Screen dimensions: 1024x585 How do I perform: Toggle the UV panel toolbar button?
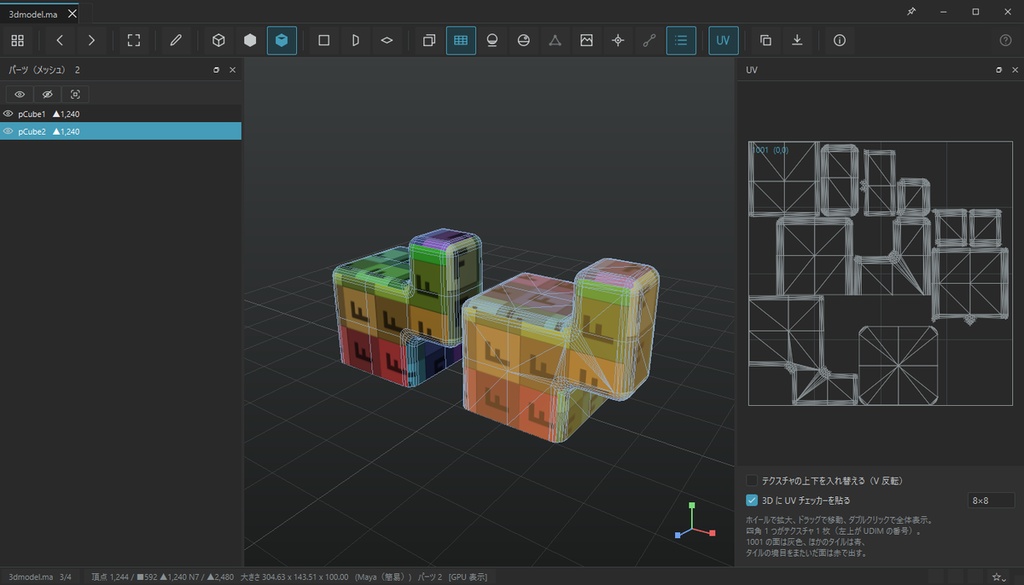pos(723,40)
